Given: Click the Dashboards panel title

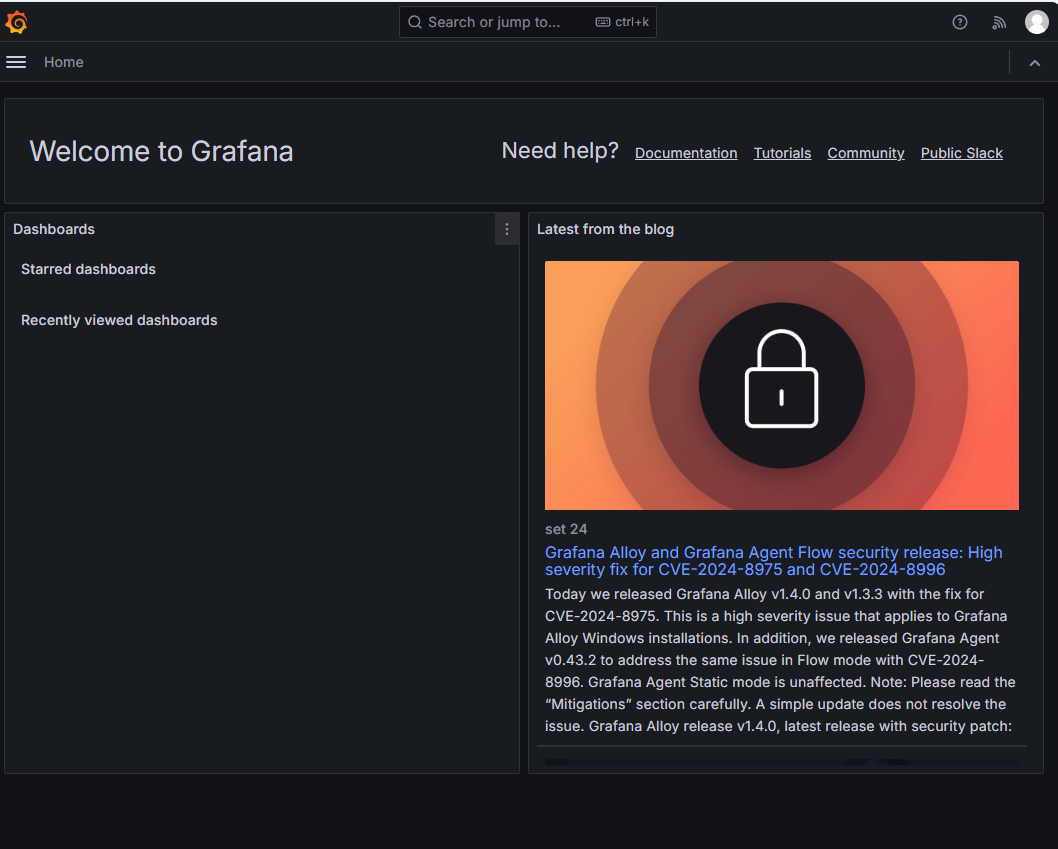Looking at the screenshot, I should pos(54,229).
